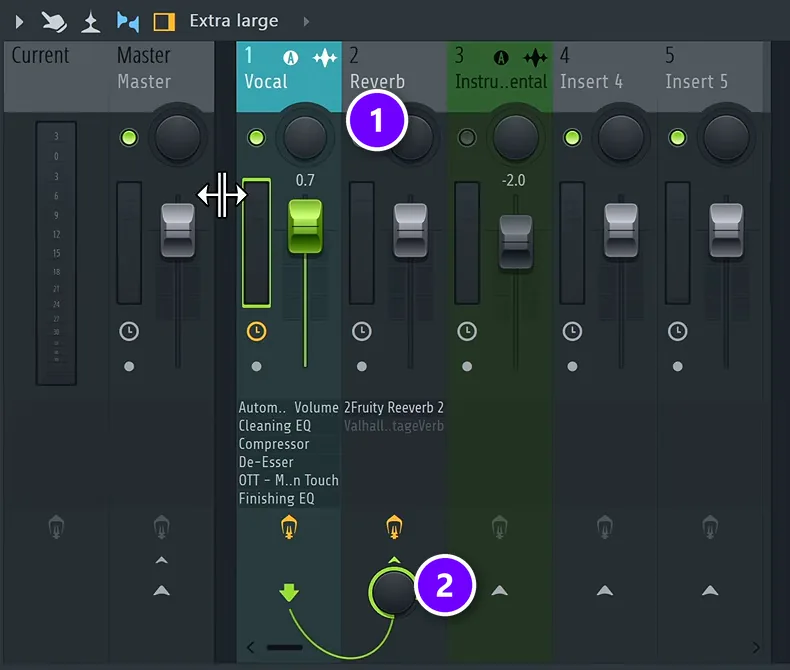790x670 pixels.
Task: Click the Master volume fader
Action: coord(178,230)
